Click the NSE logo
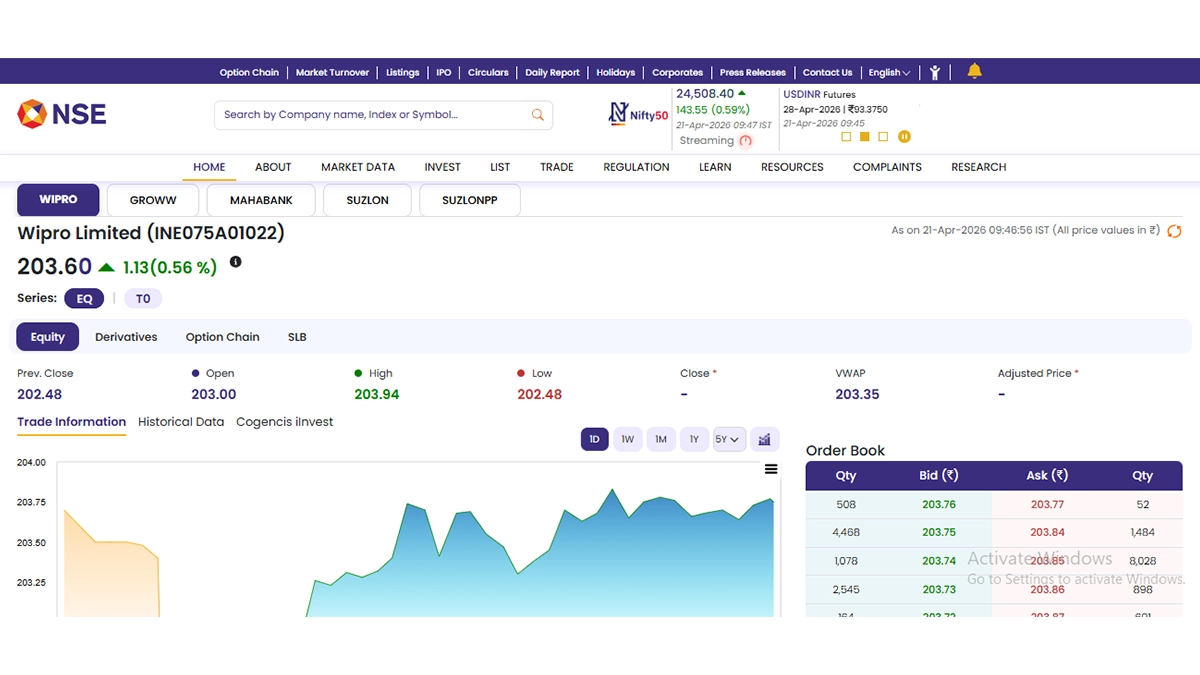Screen dimensions: 1200x675 click(62, 114)
